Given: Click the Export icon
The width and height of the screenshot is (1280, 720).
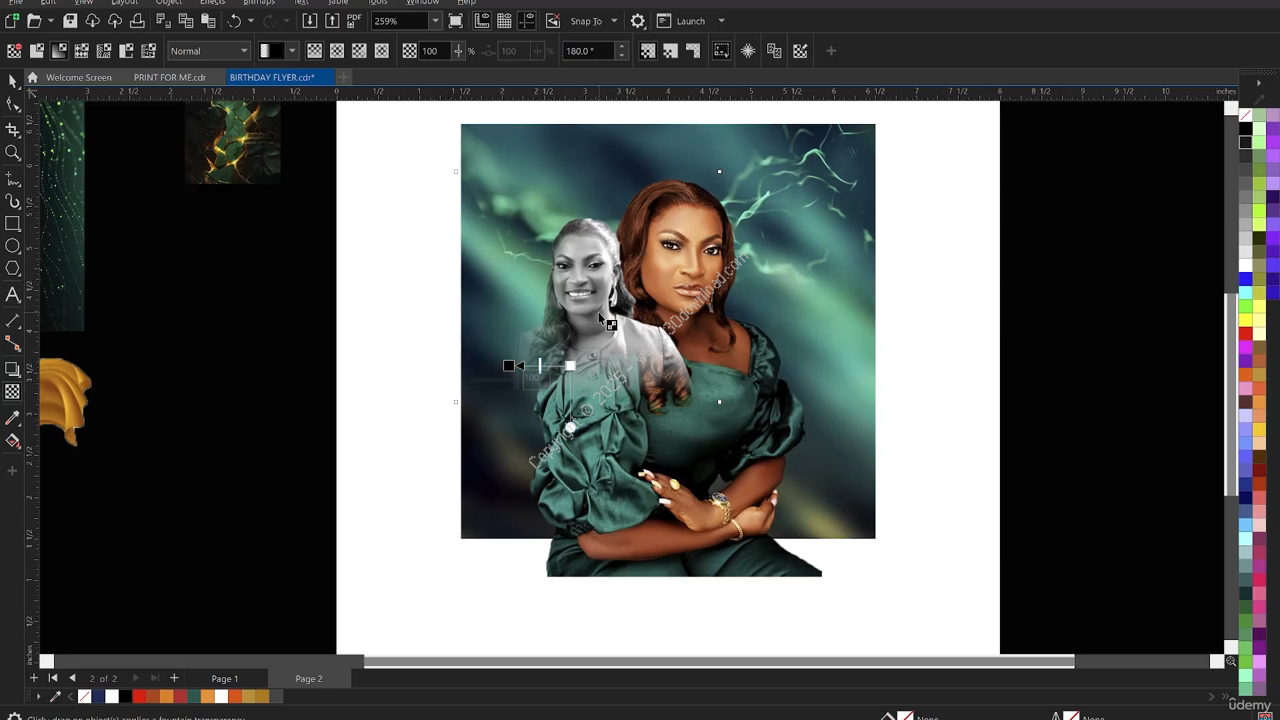Looking at the screenshot, I should [x=332, y=21].
